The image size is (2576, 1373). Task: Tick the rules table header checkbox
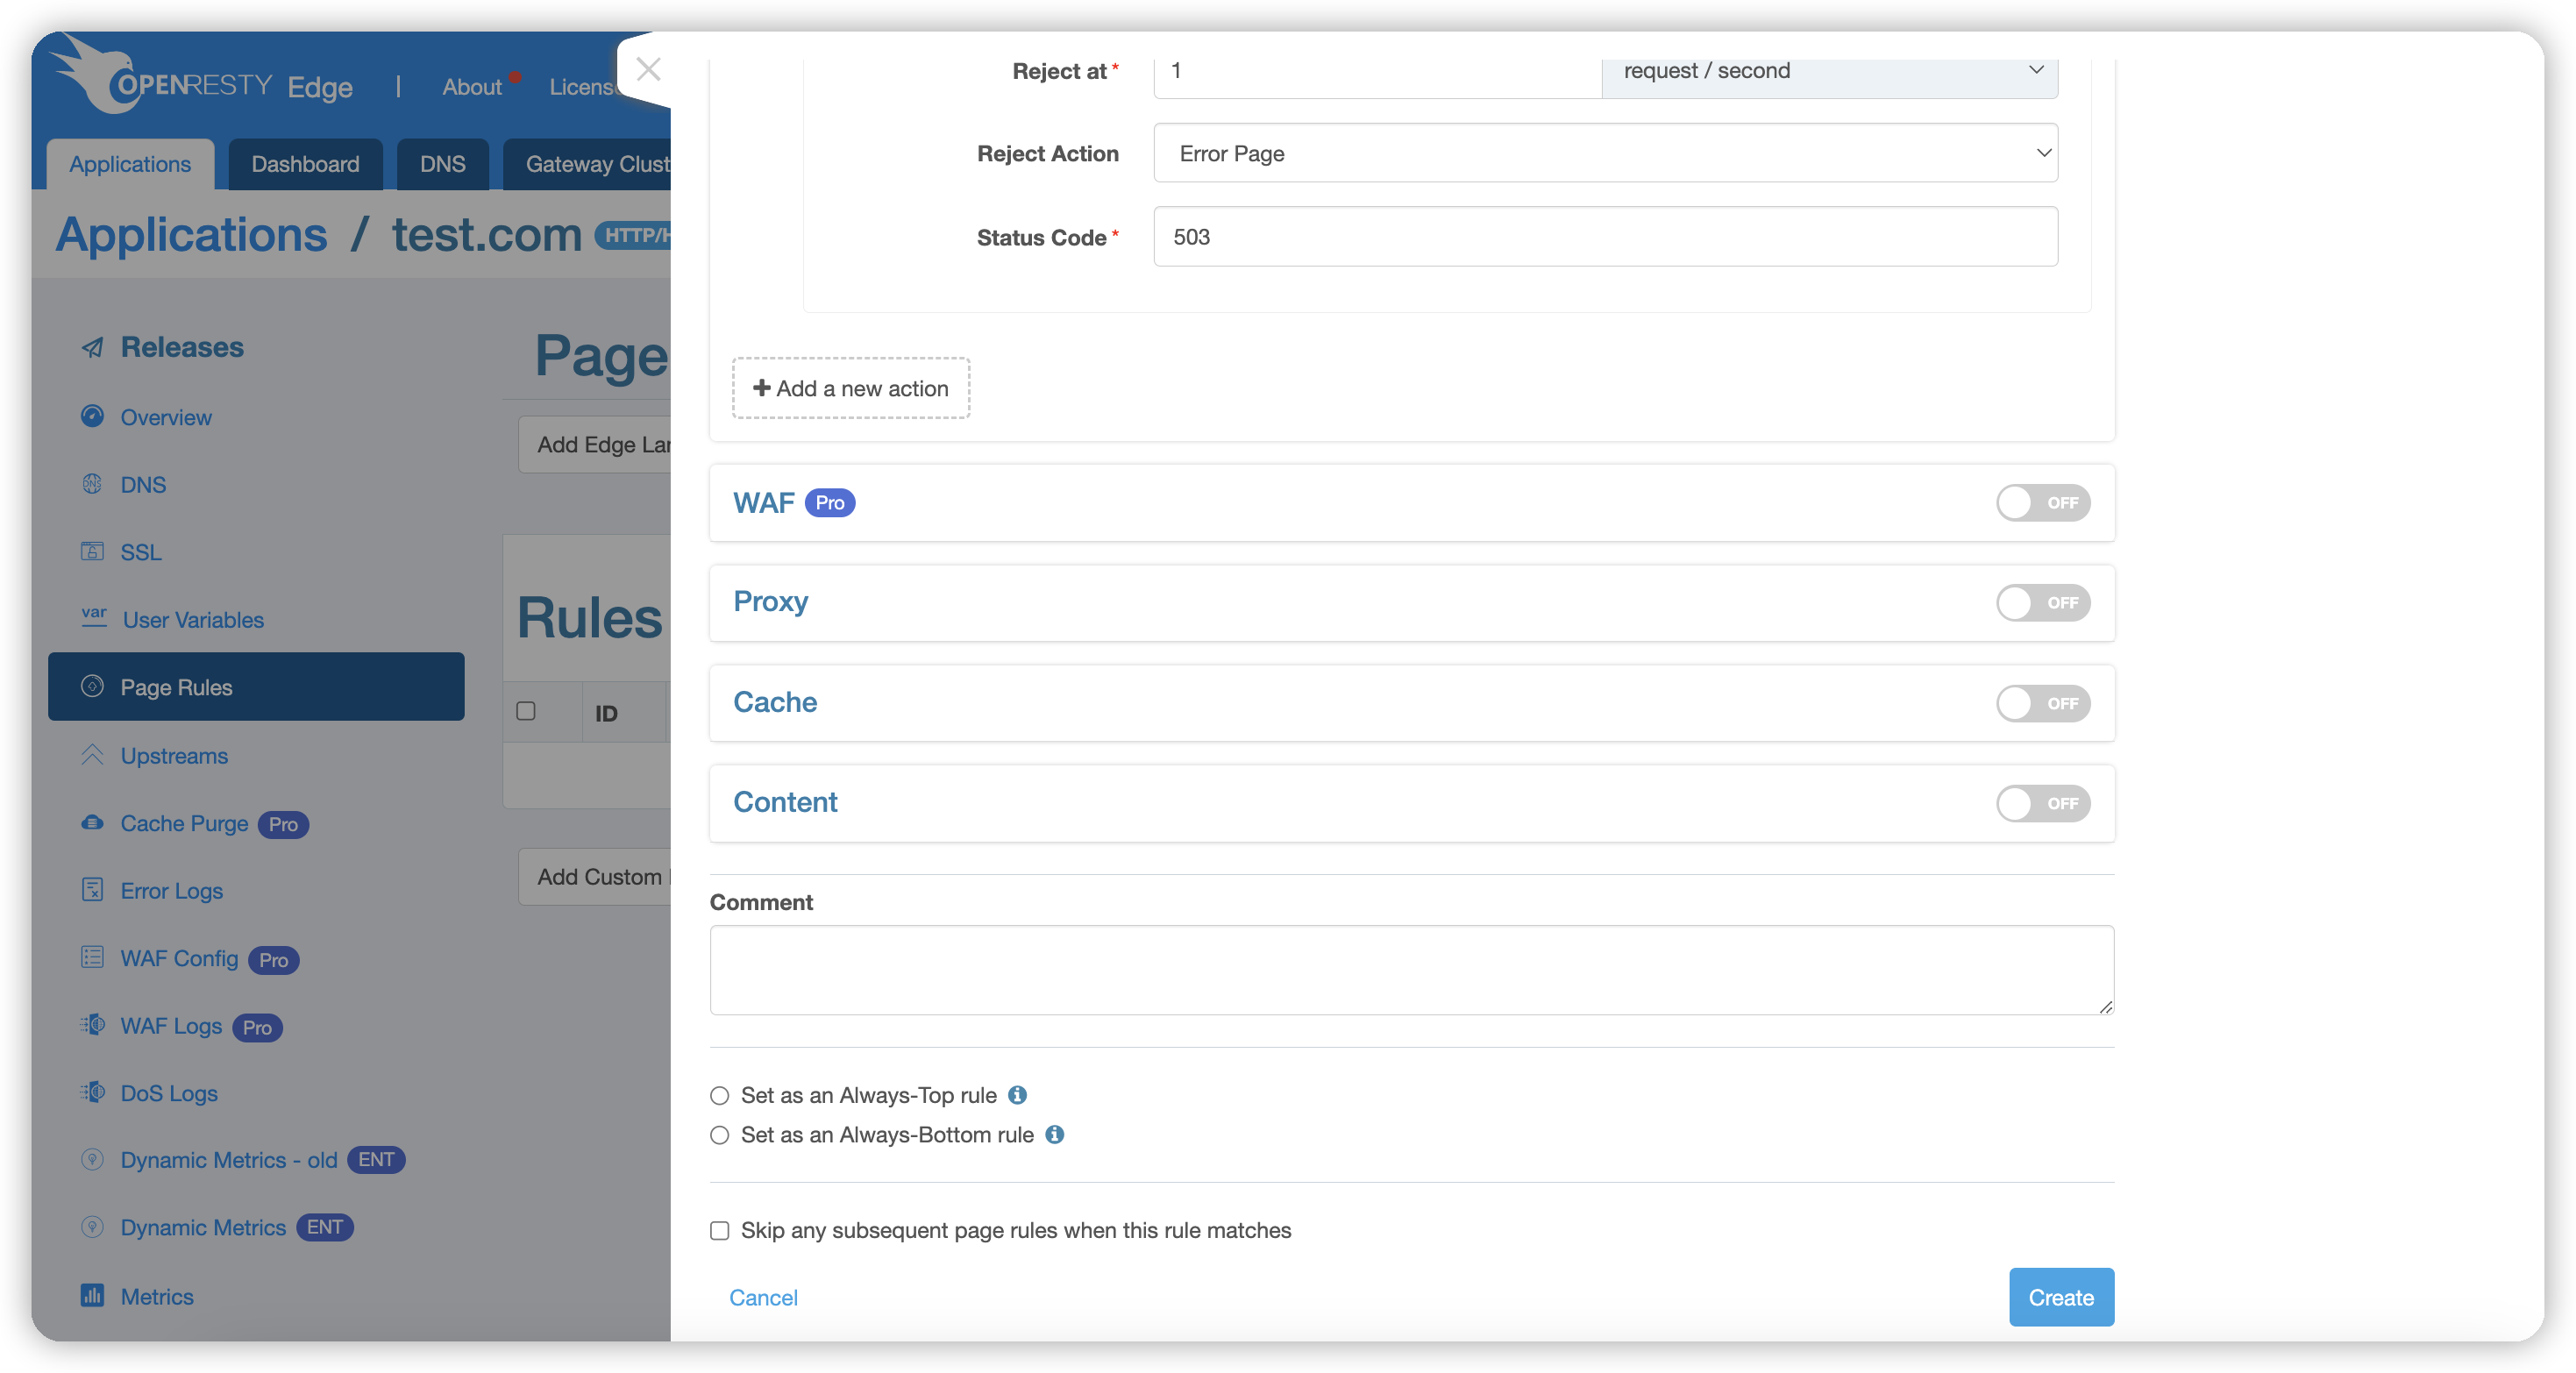[x=526, y=711]
